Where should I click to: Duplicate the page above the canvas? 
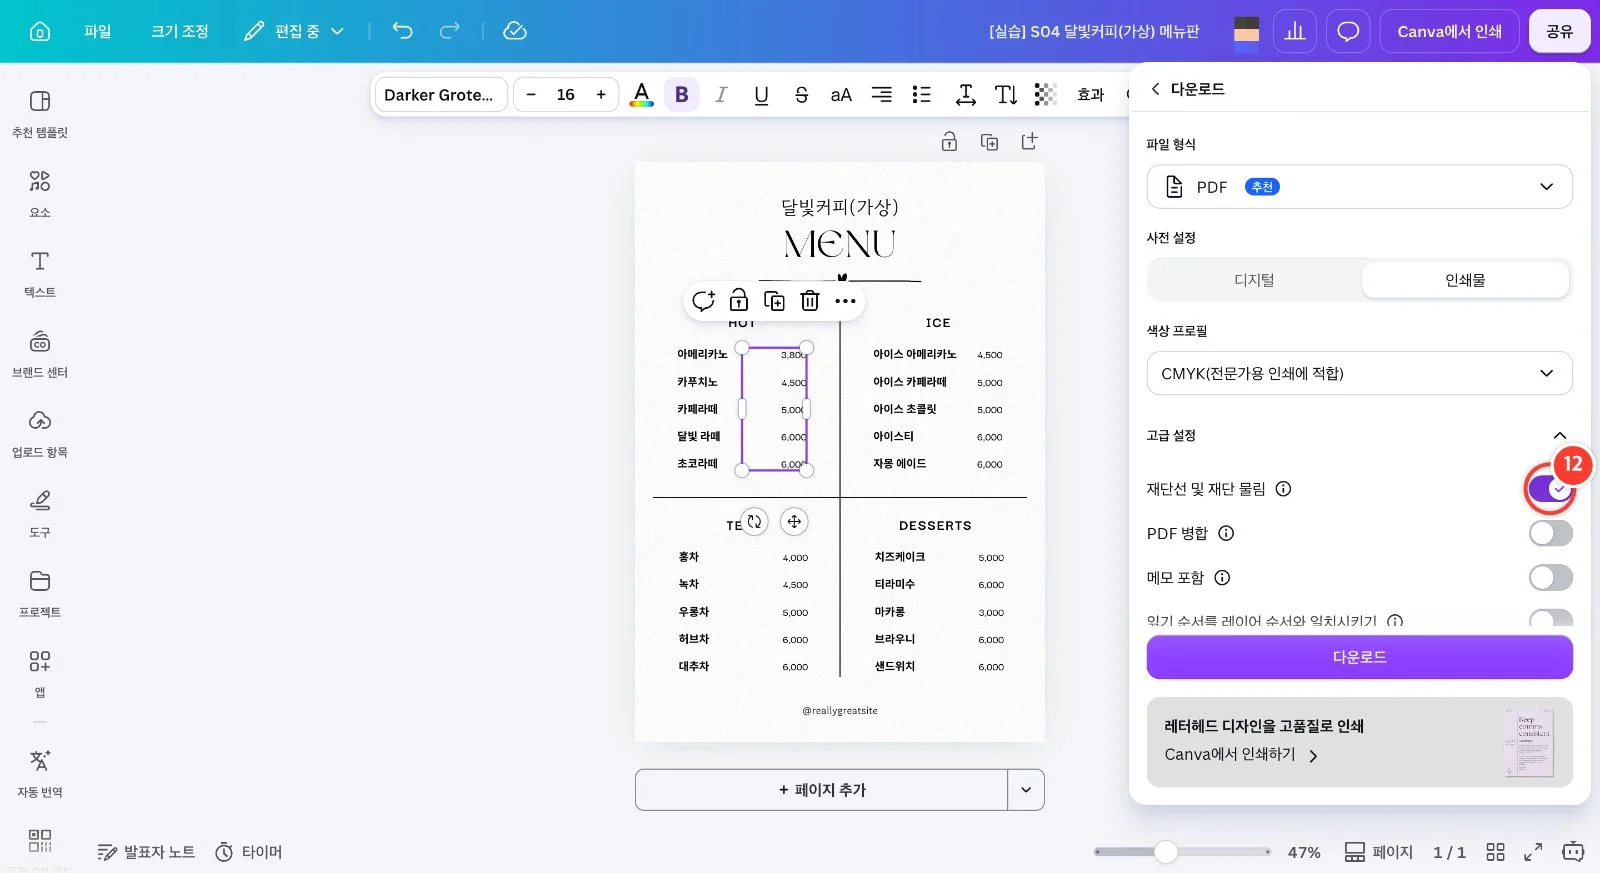[x=989, y=142]
